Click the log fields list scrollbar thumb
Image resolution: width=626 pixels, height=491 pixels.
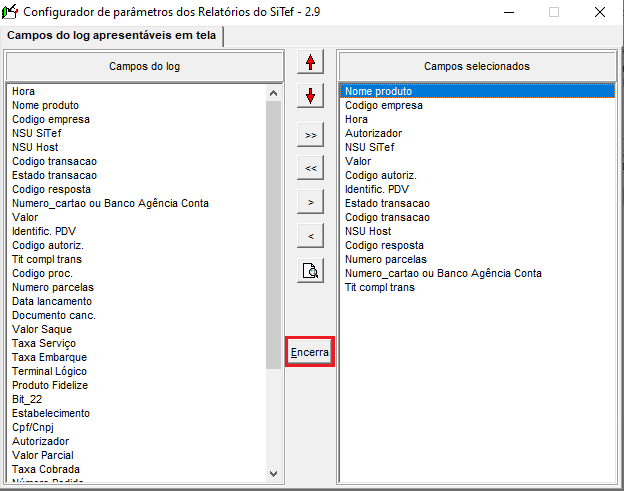point(273,235)
